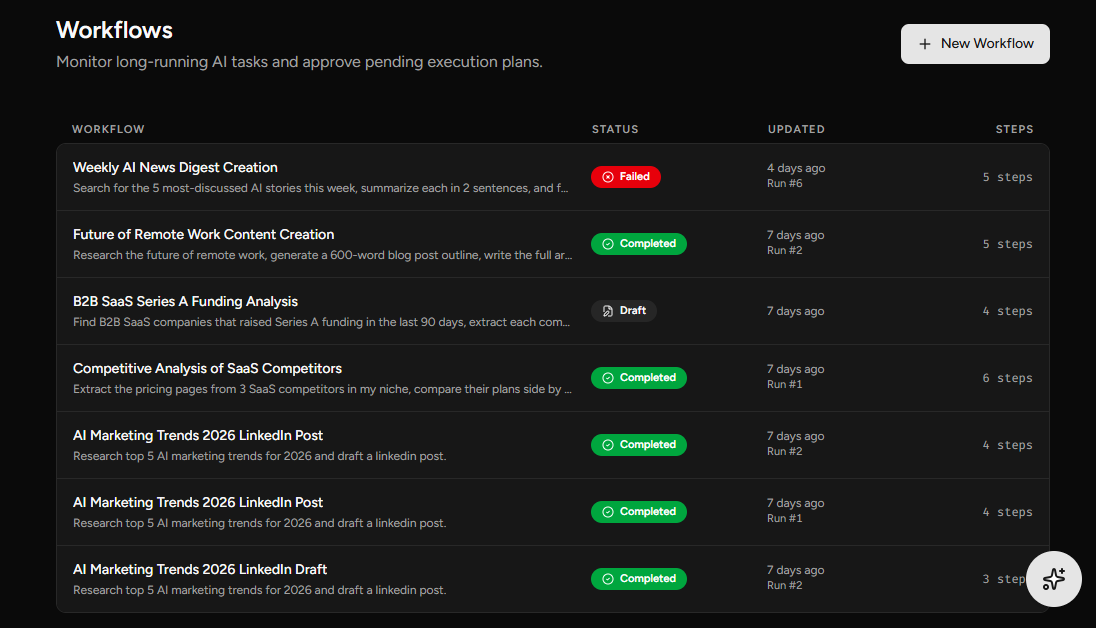Open the AI assistant sparkle floating icon

[x=1054, y=579]
